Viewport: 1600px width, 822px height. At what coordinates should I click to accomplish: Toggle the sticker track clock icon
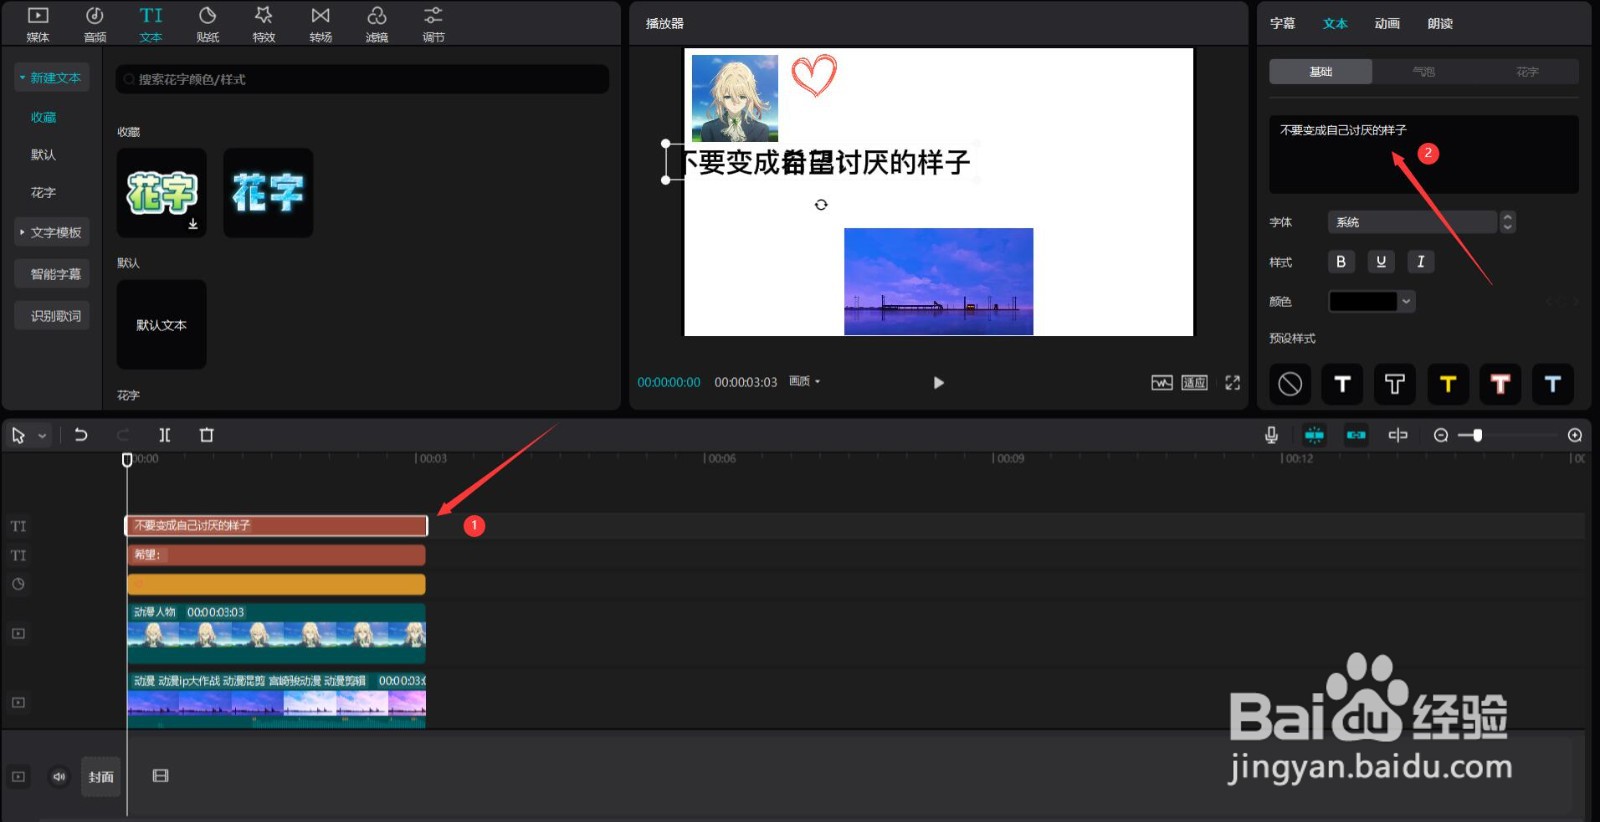coord(18,584)
